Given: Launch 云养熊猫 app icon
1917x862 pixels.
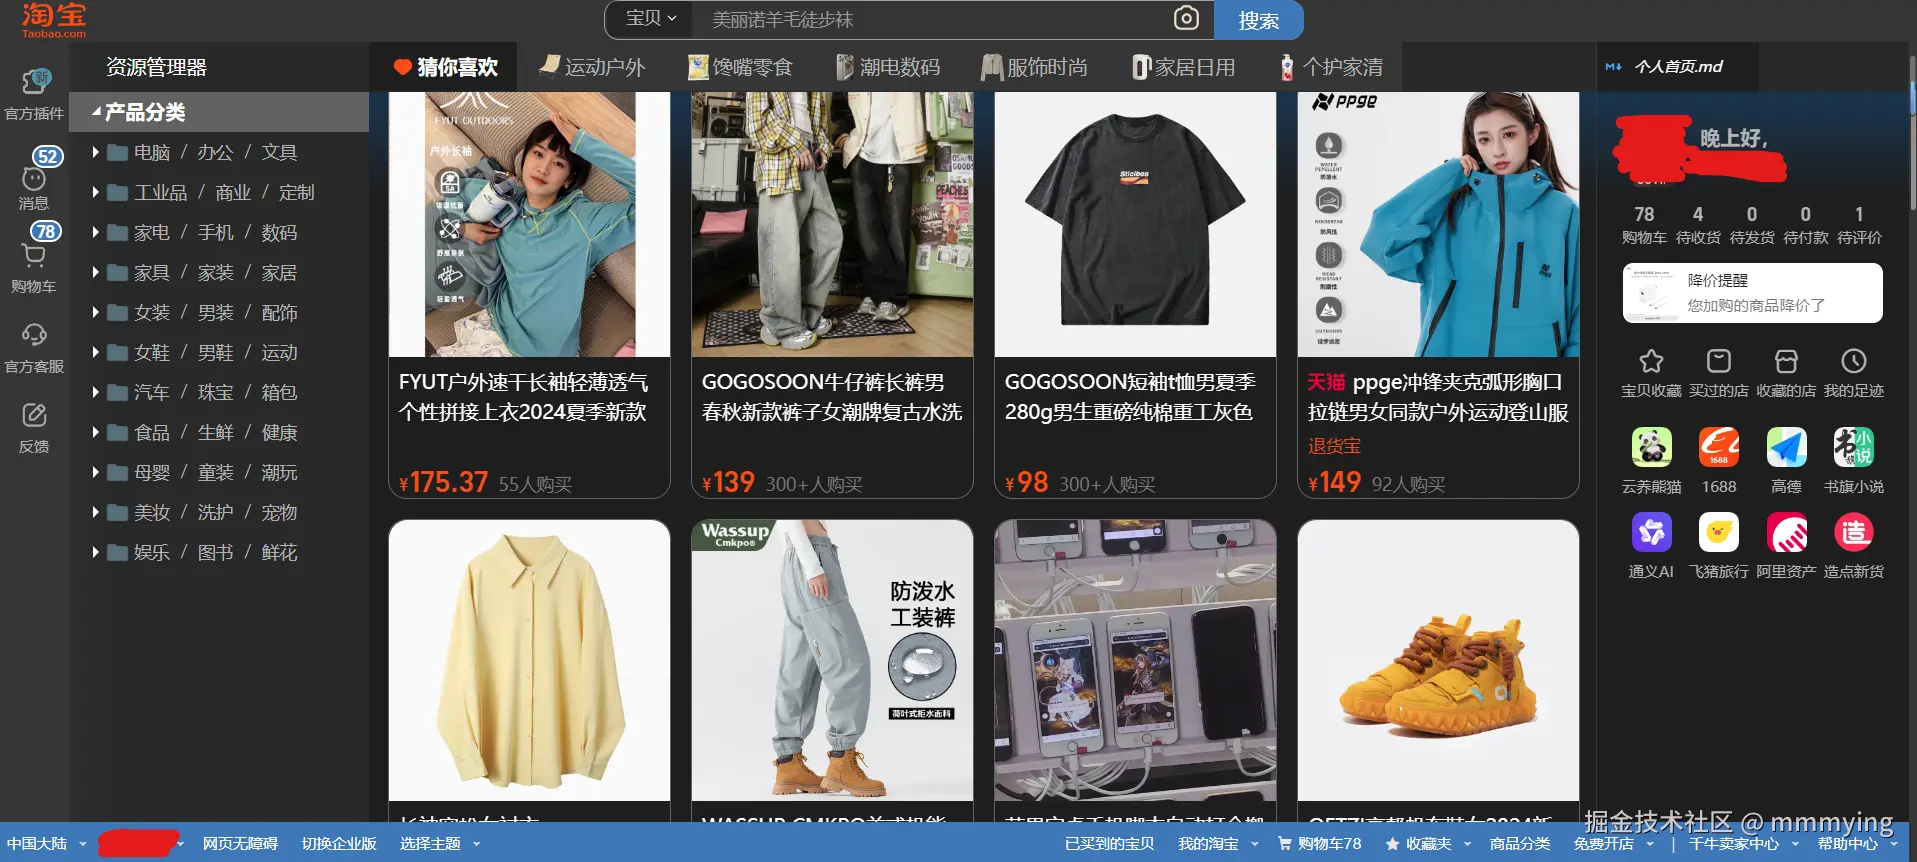Looking at the screenshot, I should pyautogui.click(x=1651, y=447).
